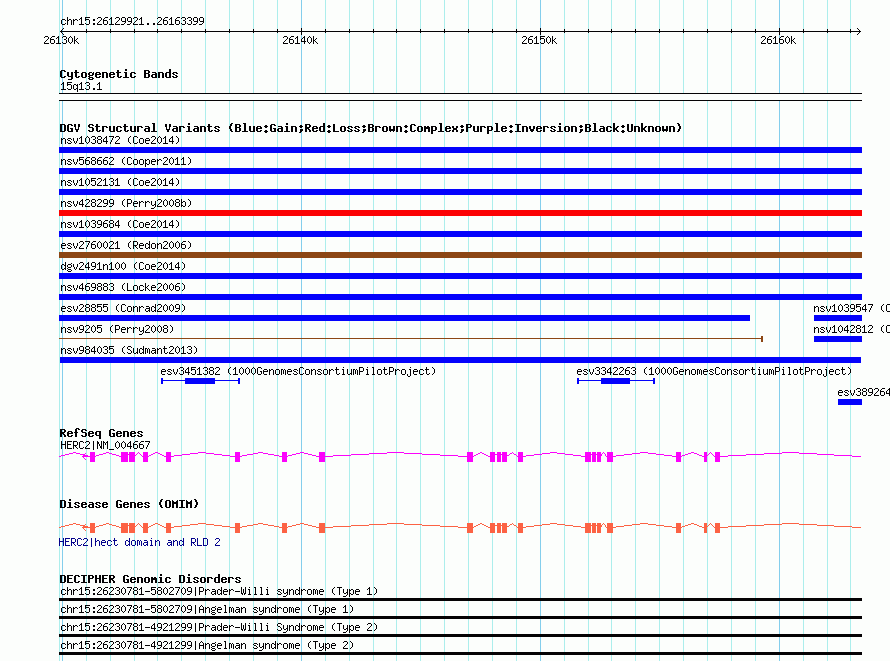Click the 26140k ruler tick label
This screenshot has height=661, width=890.
tap(300, 40)
